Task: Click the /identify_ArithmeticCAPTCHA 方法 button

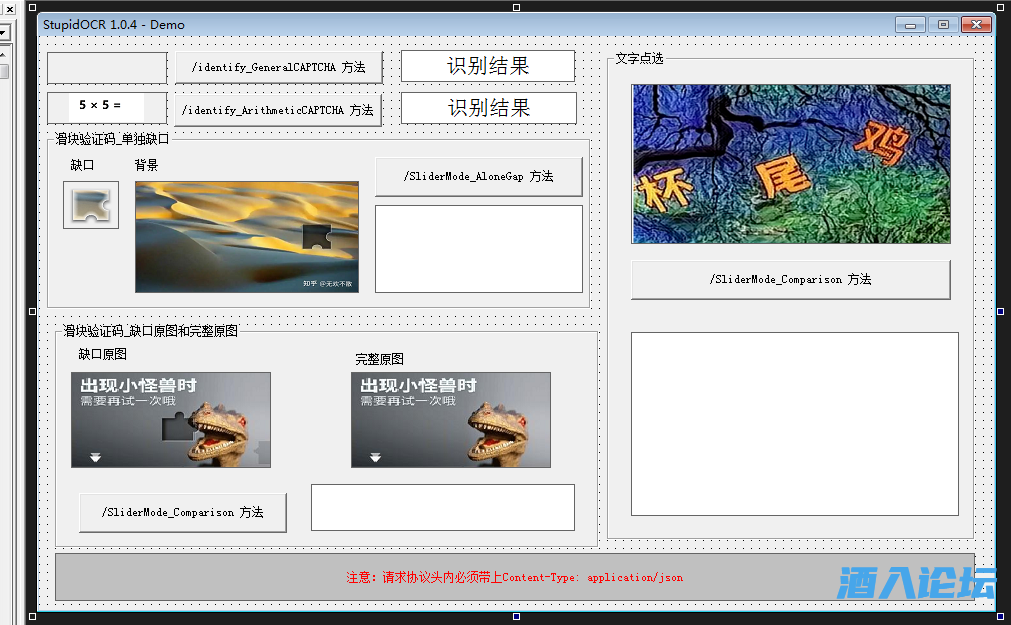Action: coord(278,110)
